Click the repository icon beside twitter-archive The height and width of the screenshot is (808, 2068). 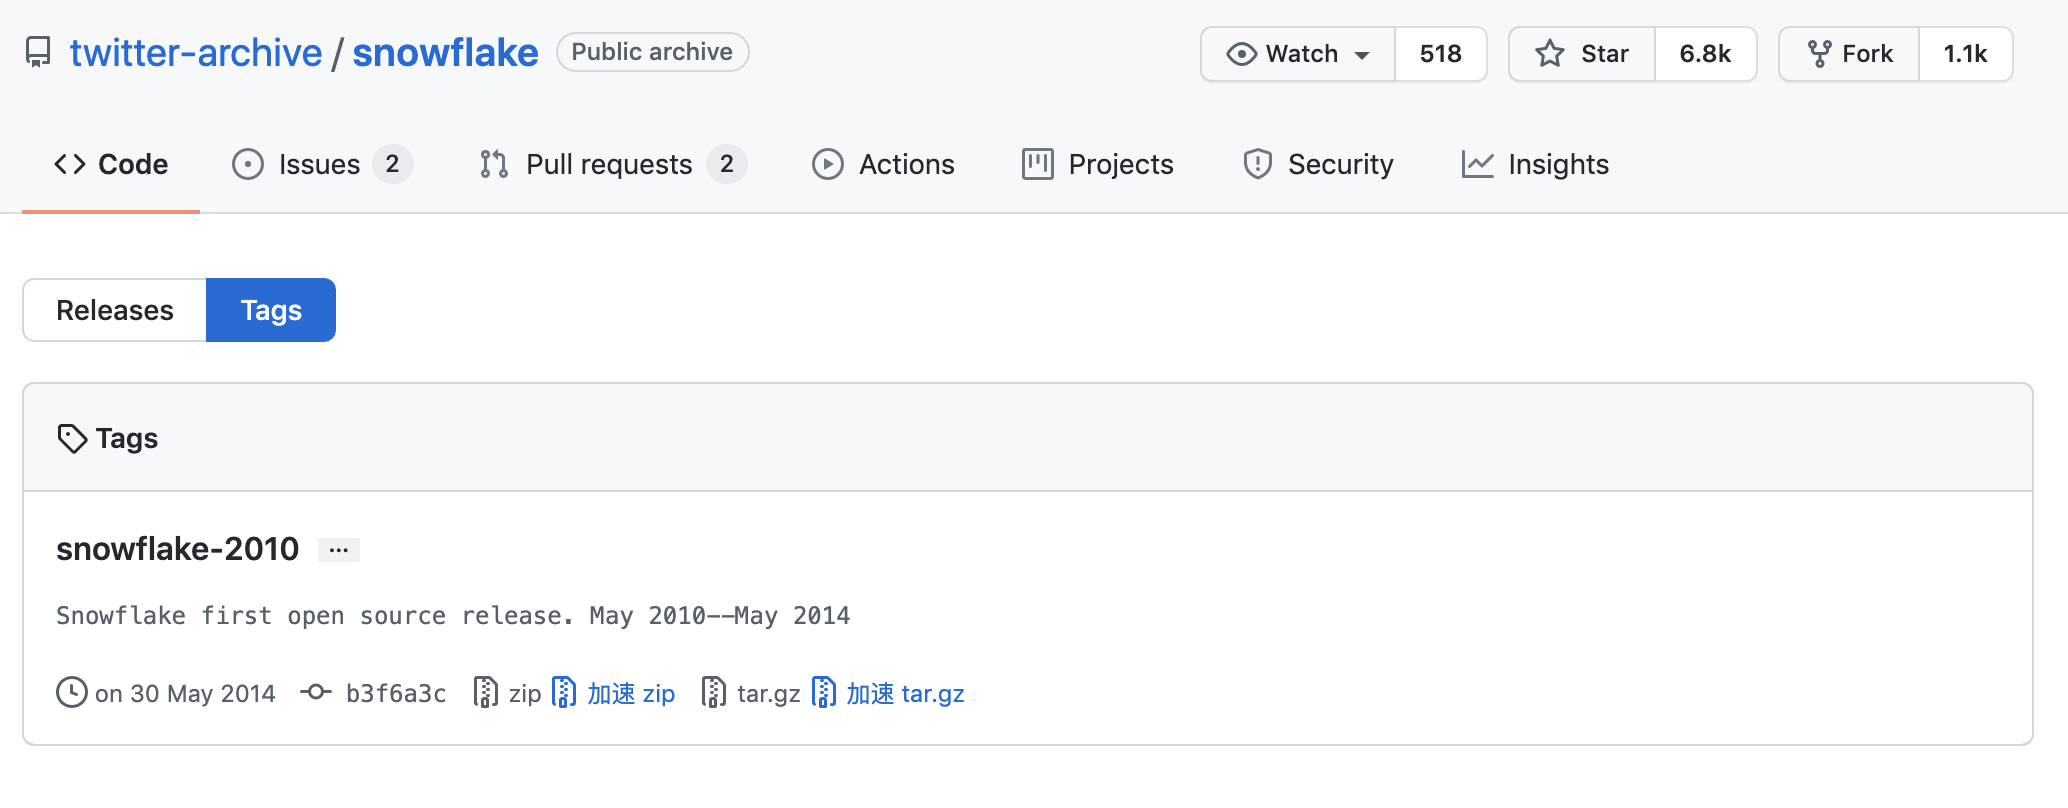pyautogui.click(x=38, y=52)
